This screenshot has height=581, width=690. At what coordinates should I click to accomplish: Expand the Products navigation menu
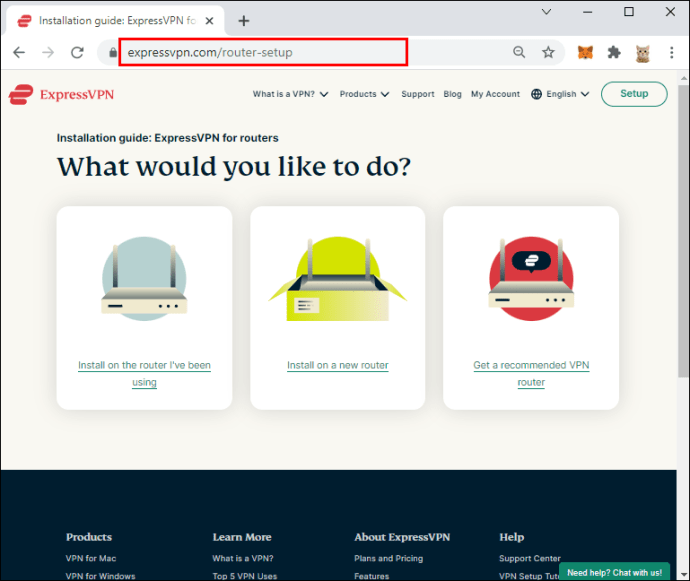[364, 94]
